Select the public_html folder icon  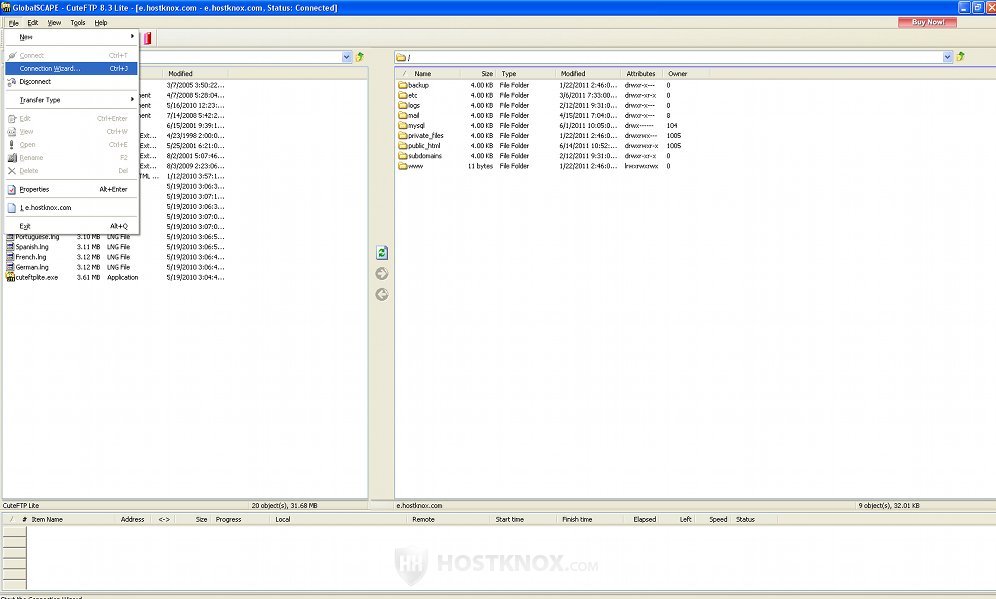pos(403,146)
